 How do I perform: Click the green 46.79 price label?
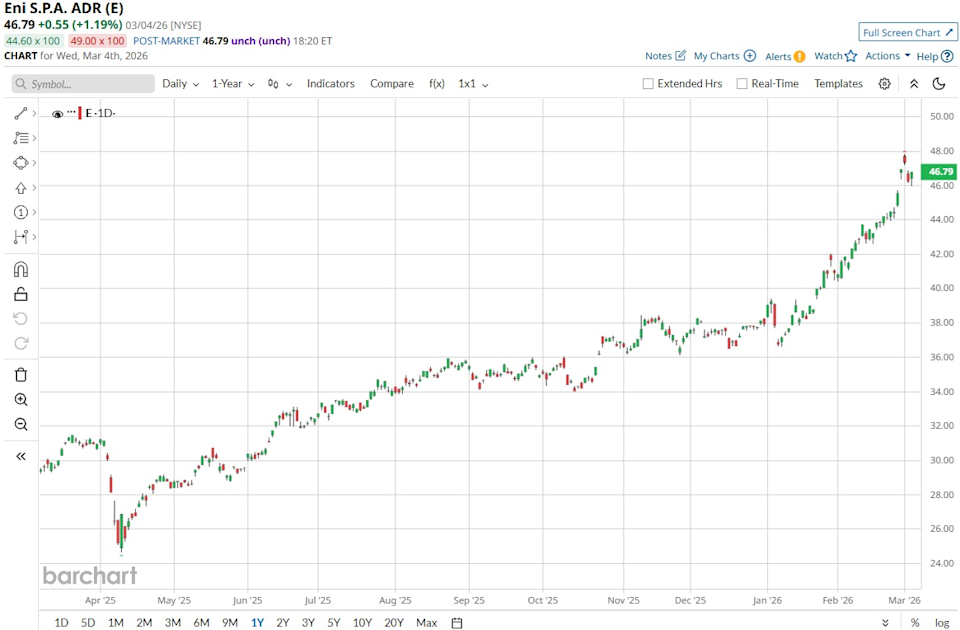[938, 171]
